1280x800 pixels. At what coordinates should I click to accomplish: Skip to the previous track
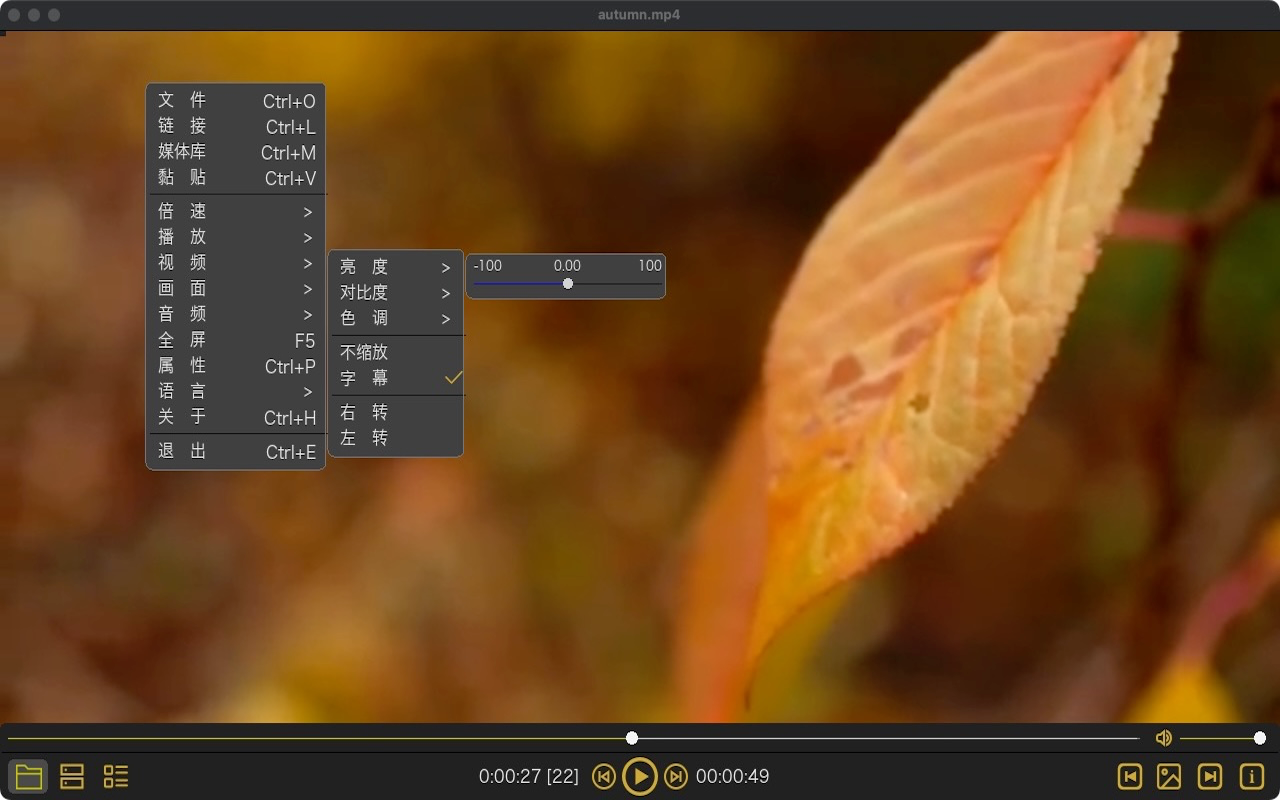[603, 776]
